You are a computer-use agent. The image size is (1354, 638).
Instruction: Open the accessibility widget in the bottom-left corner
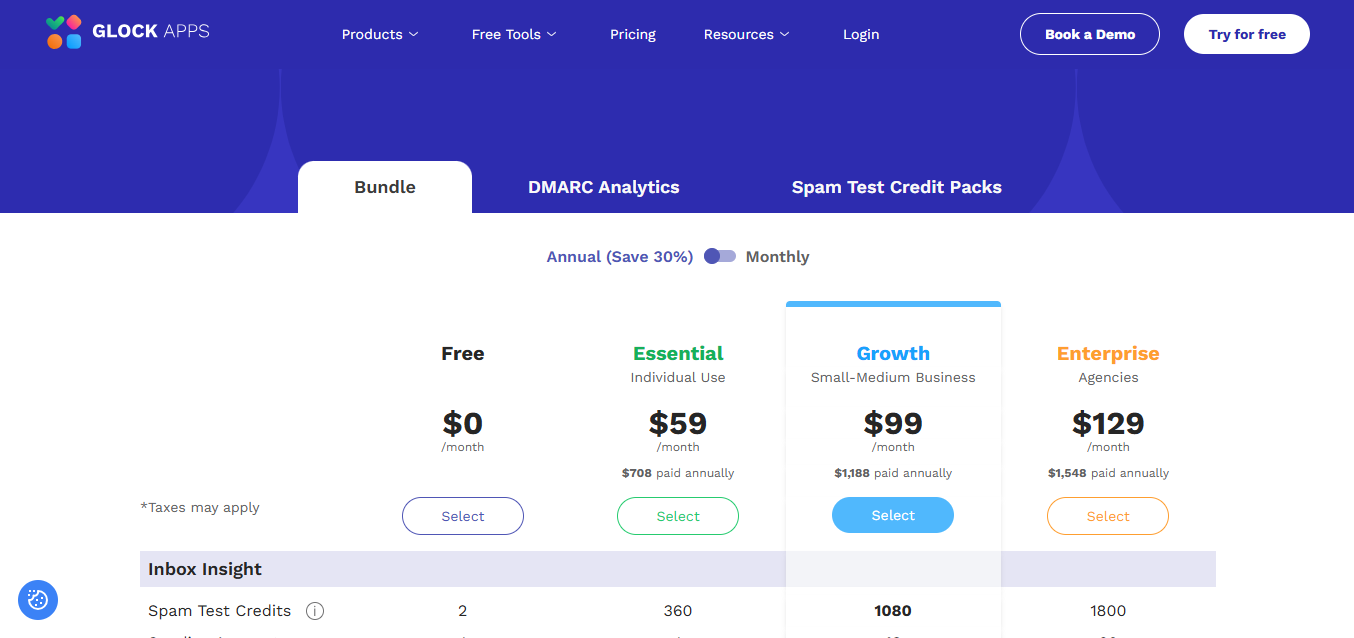coord(38,600)
